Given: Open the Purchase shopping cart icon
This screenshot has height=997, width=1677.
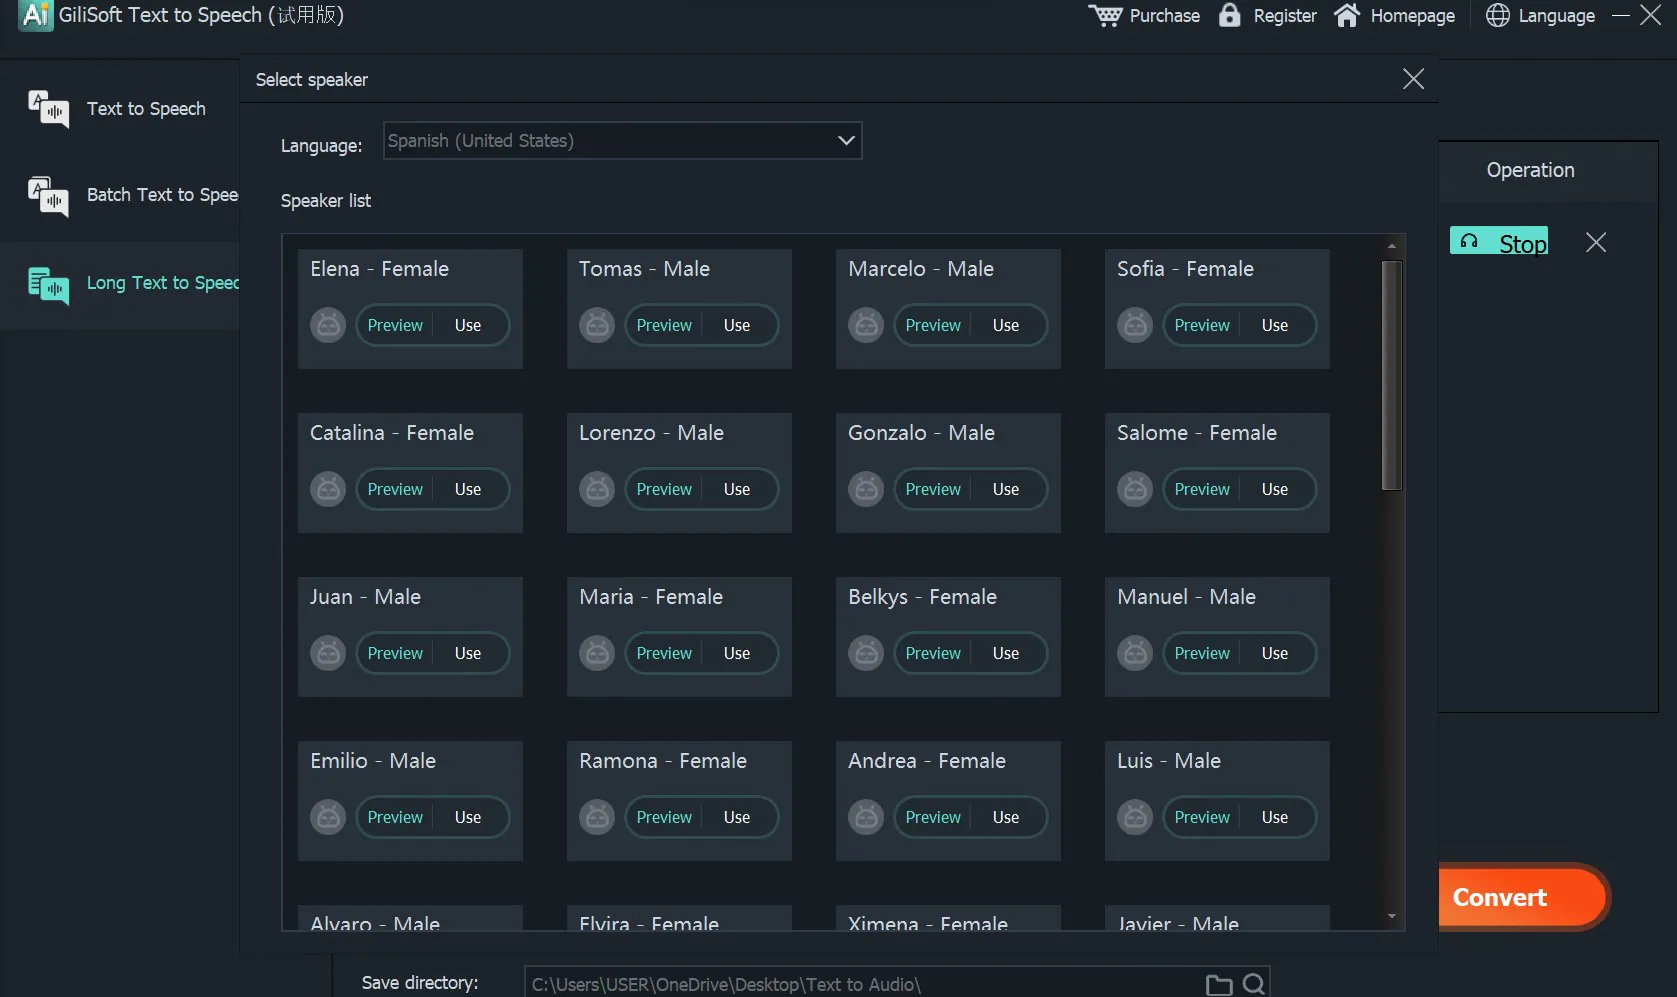Looking at the screenshot, I should coord(1105,16).
